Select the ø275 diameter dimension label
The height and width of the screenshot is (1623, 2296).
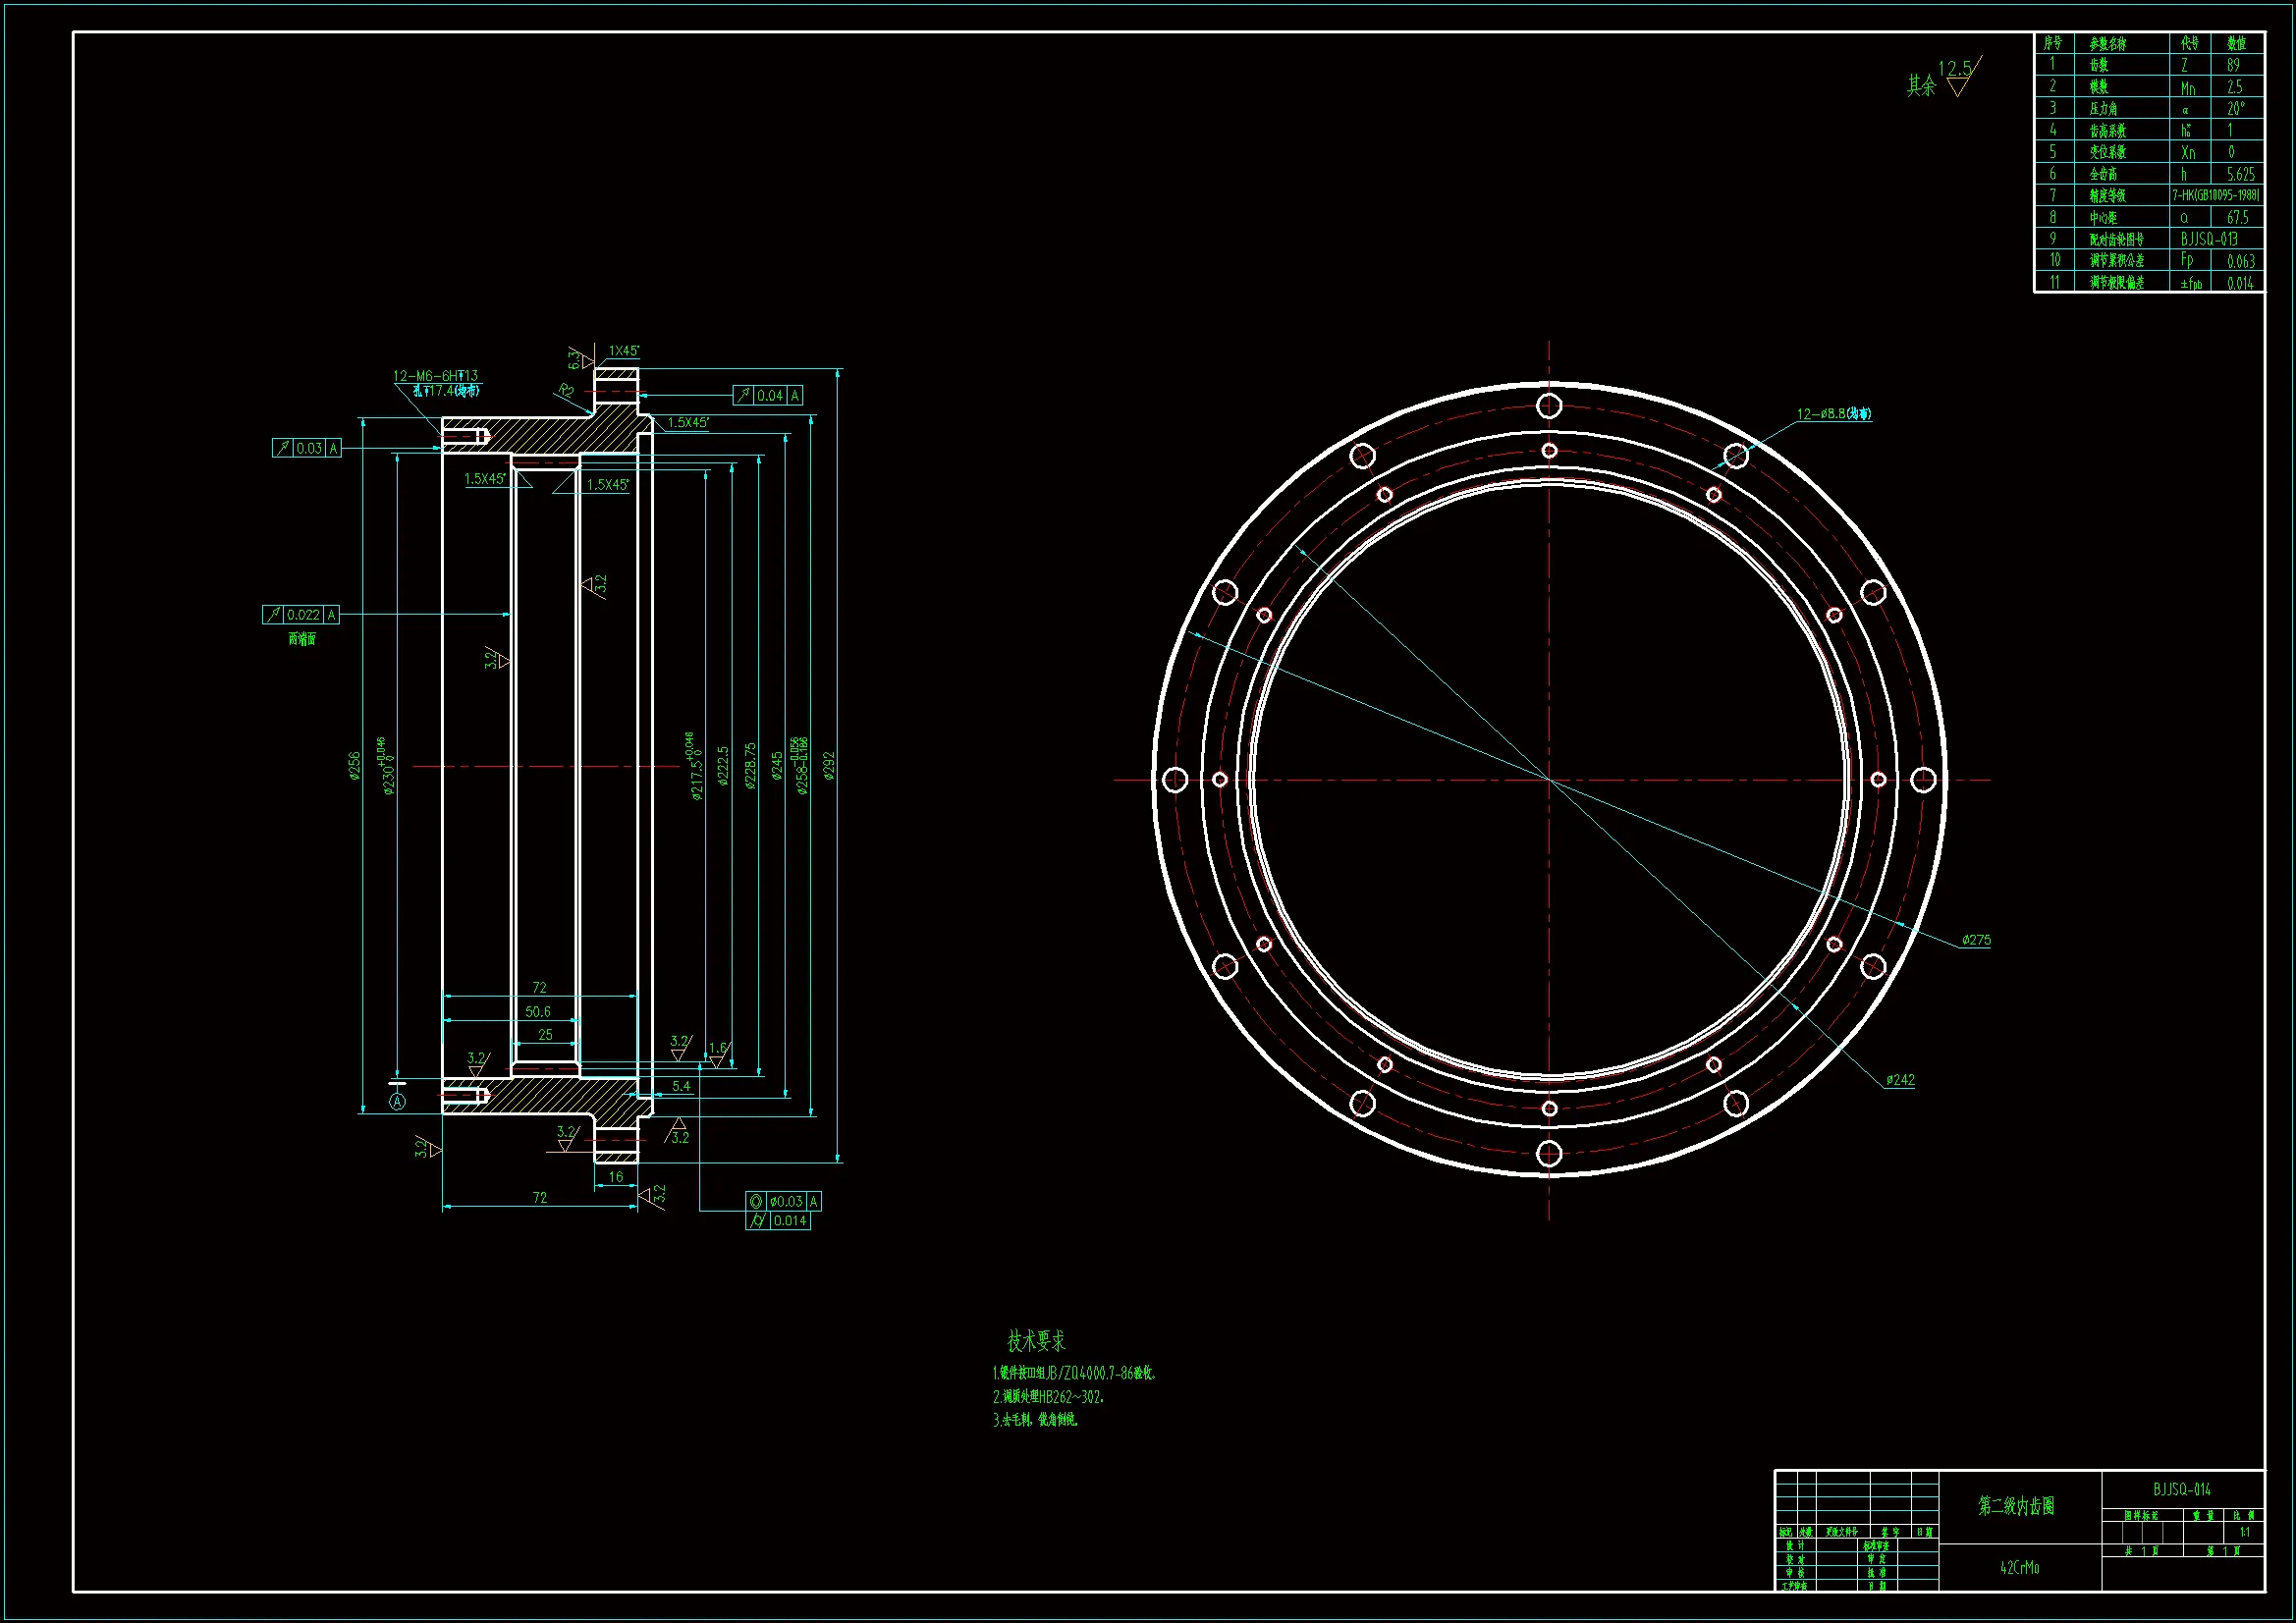click(1976, 940)
